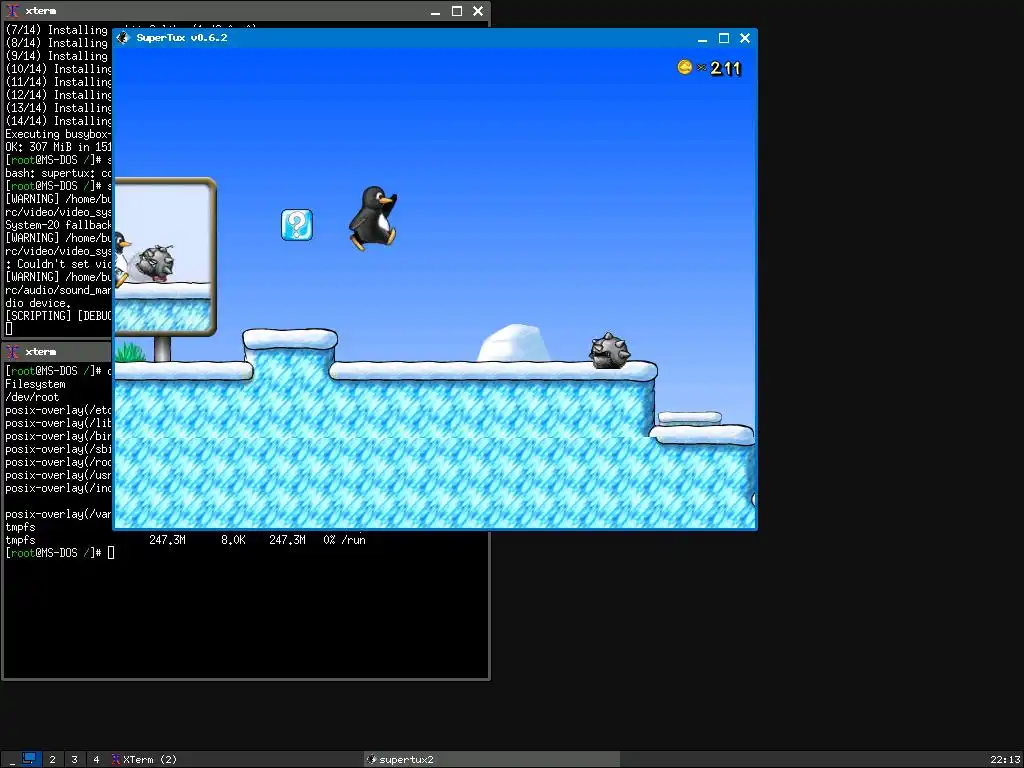Click the white iceberg in the game background

pyautogui.click(x=515, y=344)
